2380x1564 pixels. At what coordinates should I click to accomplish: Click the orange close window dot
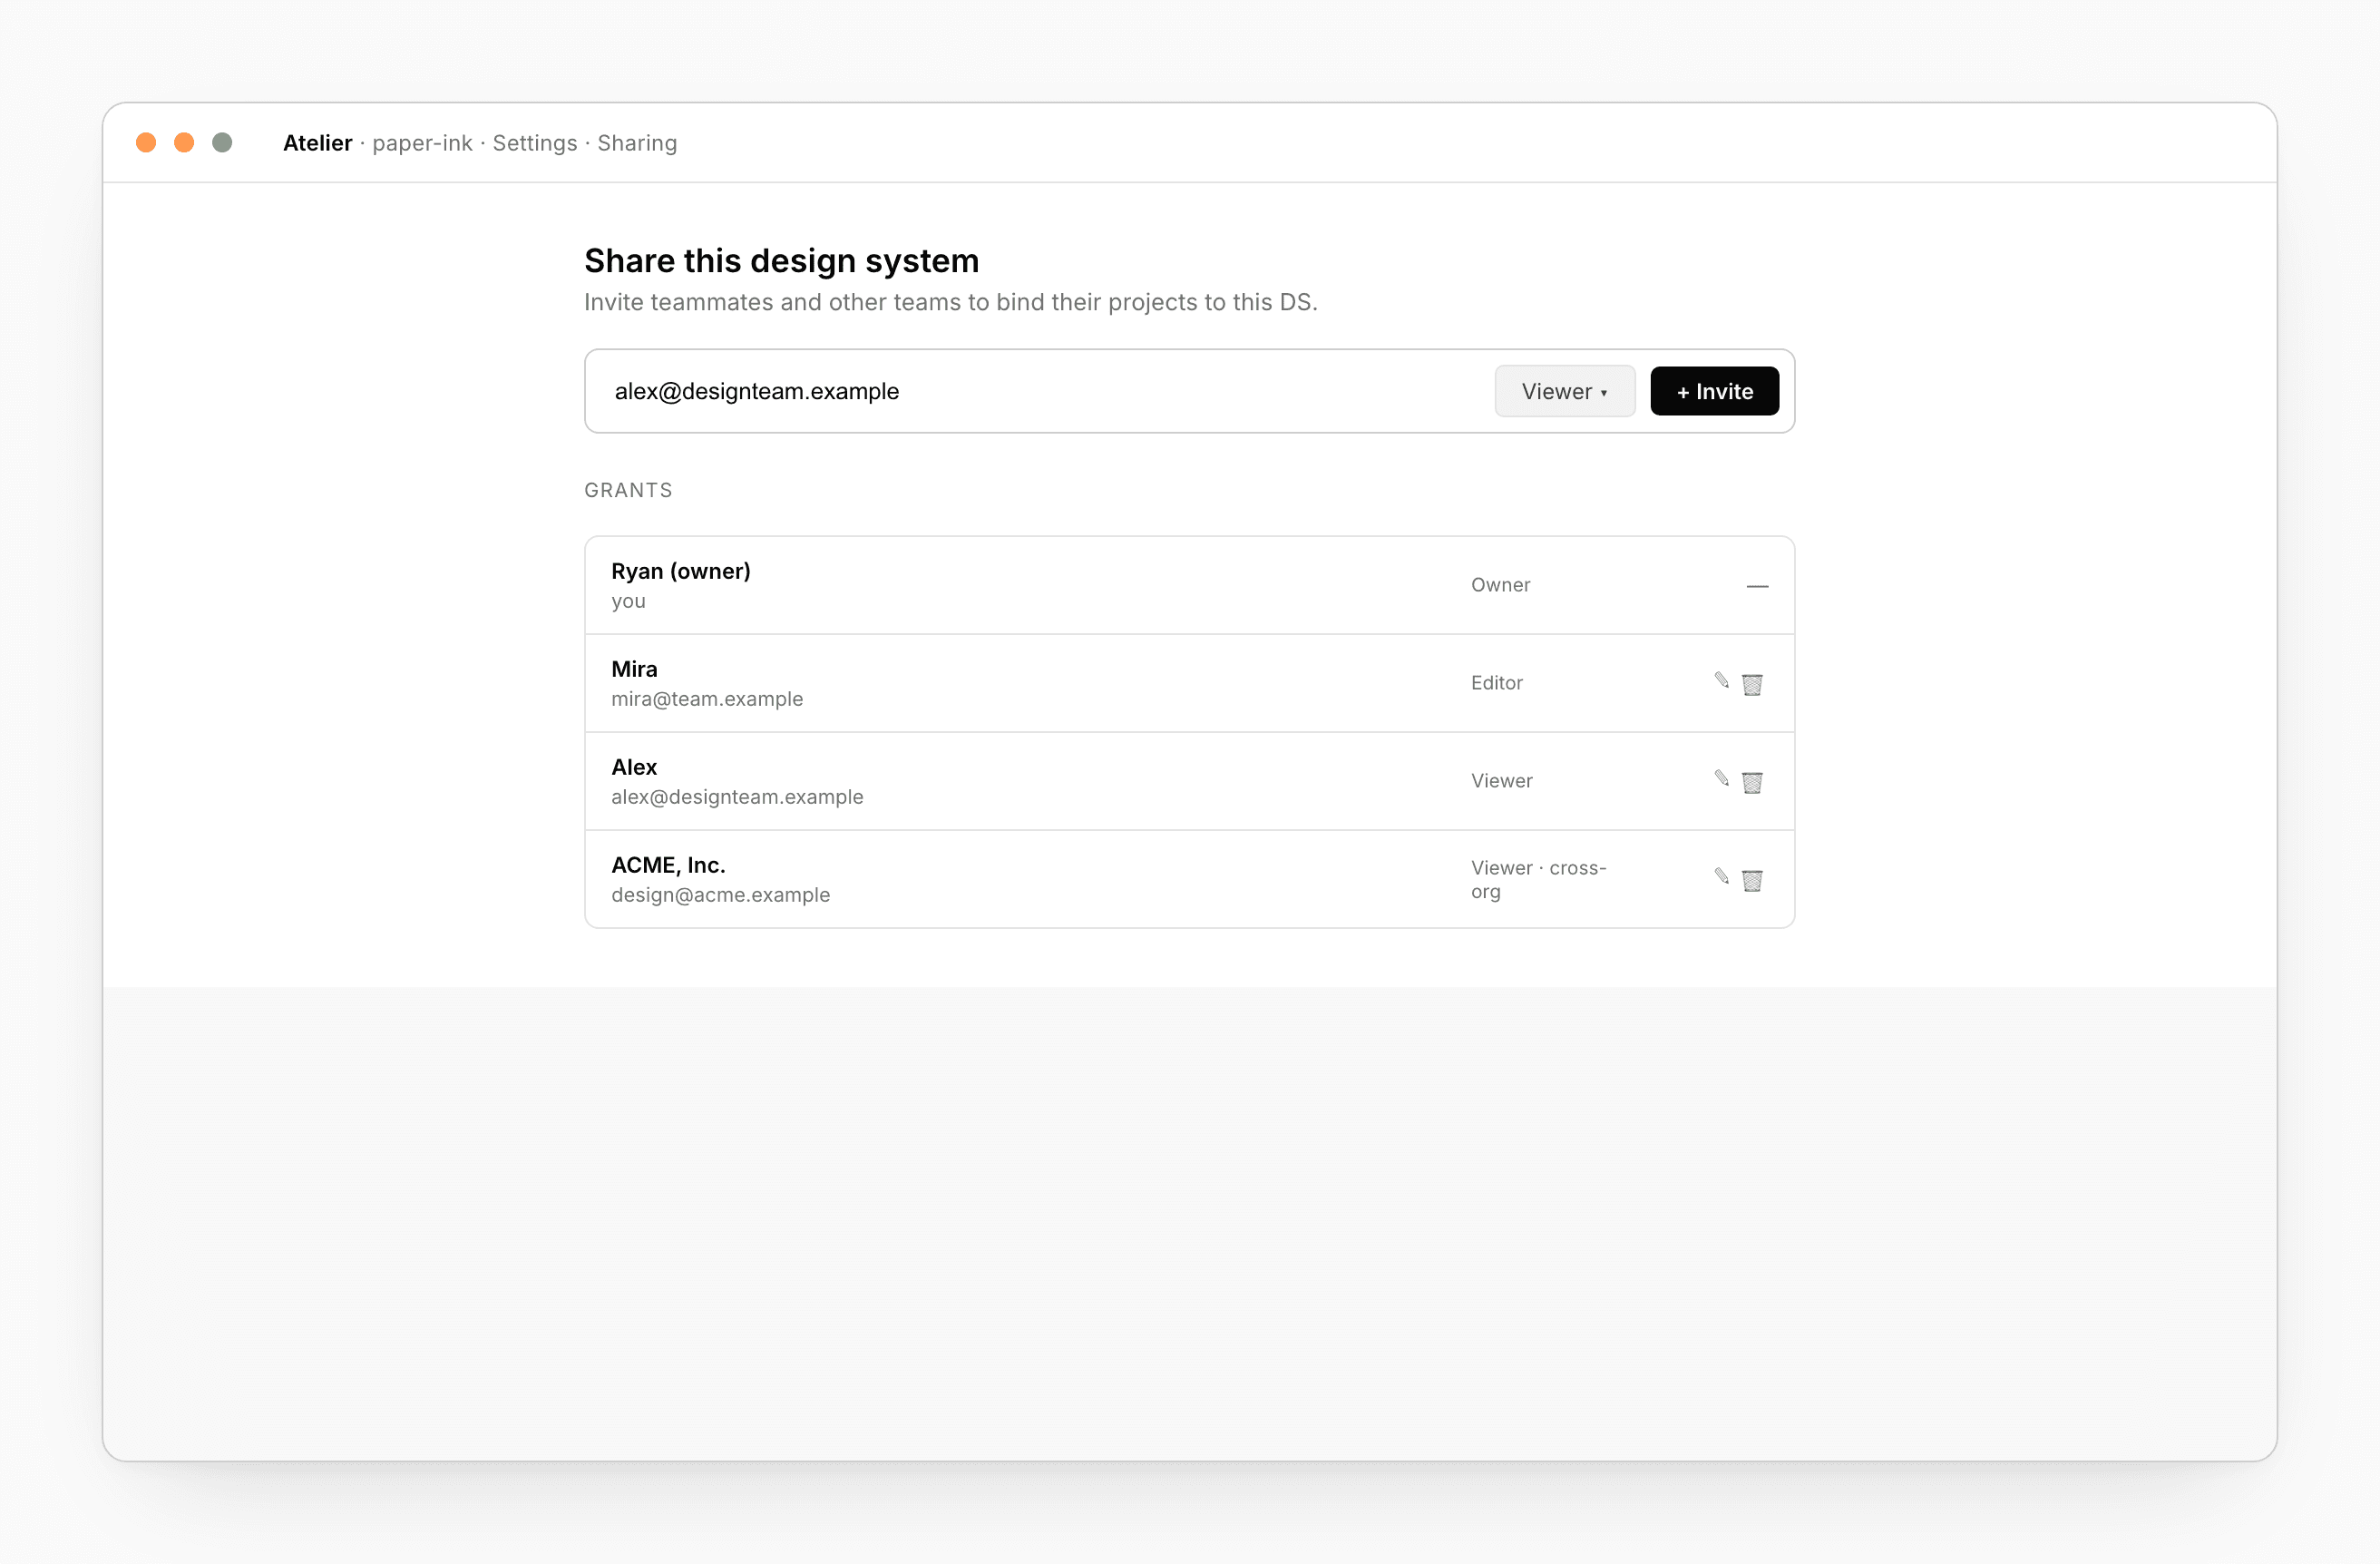(x=146, y=143)
